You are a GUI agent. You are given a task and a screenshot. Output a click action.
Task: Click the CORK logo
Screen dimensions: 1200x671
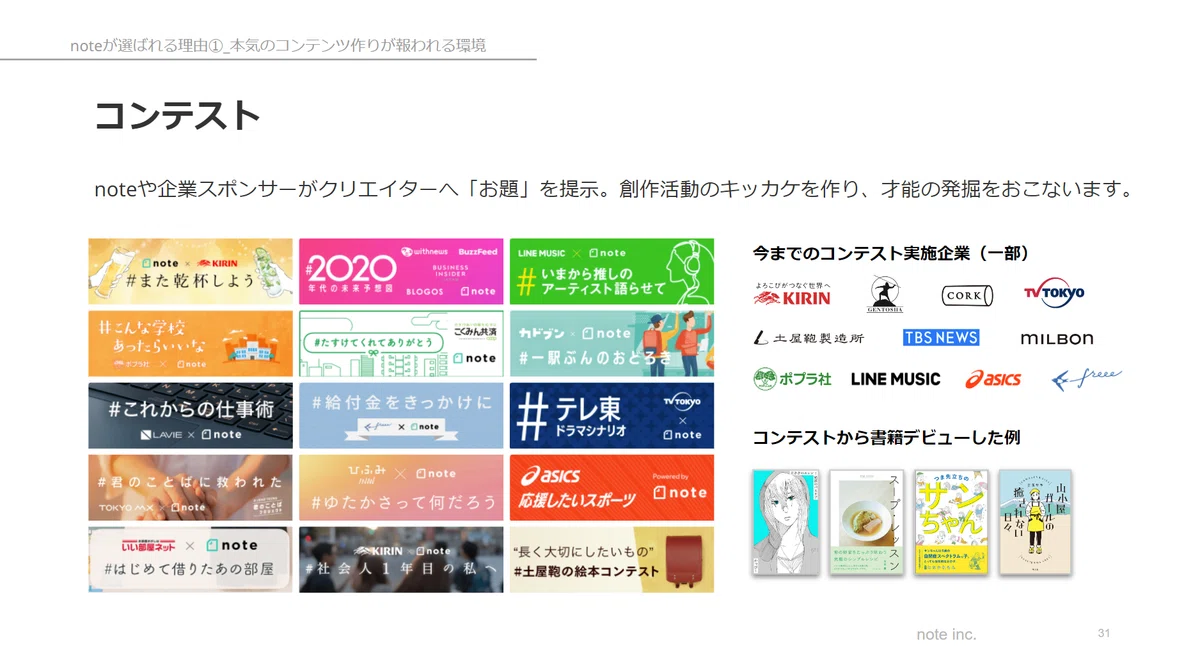pyautogui.click(x=967, y=296)
